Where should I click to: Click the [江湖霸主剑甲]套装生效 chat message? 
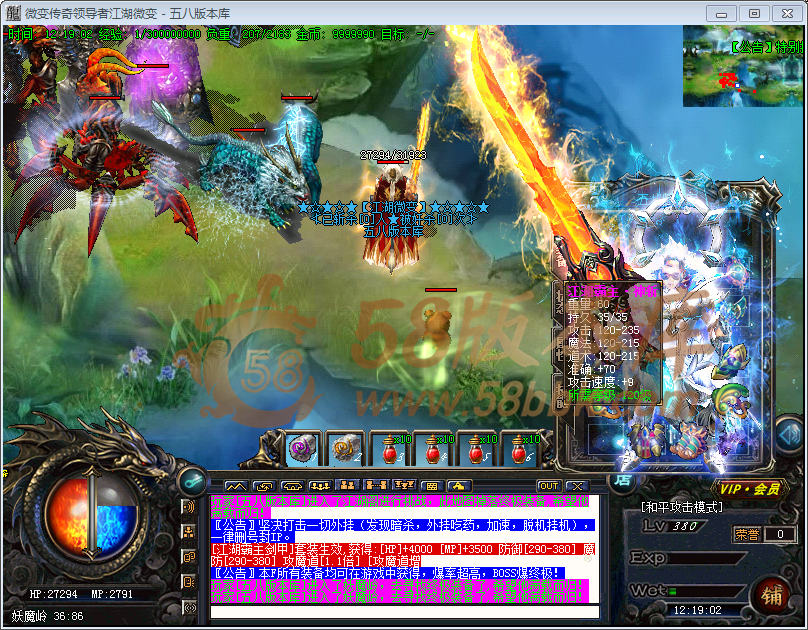point(403,555)
